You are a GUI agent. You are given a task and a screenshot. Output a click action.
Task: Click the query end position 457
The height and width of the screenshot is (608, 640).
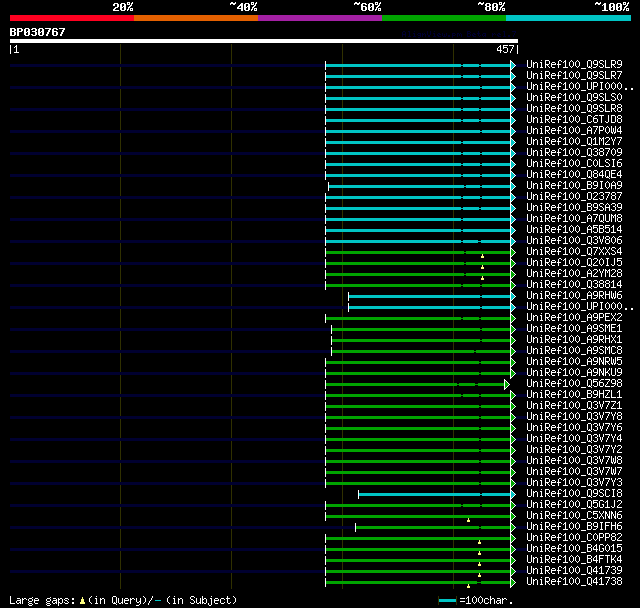tap(505, 49)
